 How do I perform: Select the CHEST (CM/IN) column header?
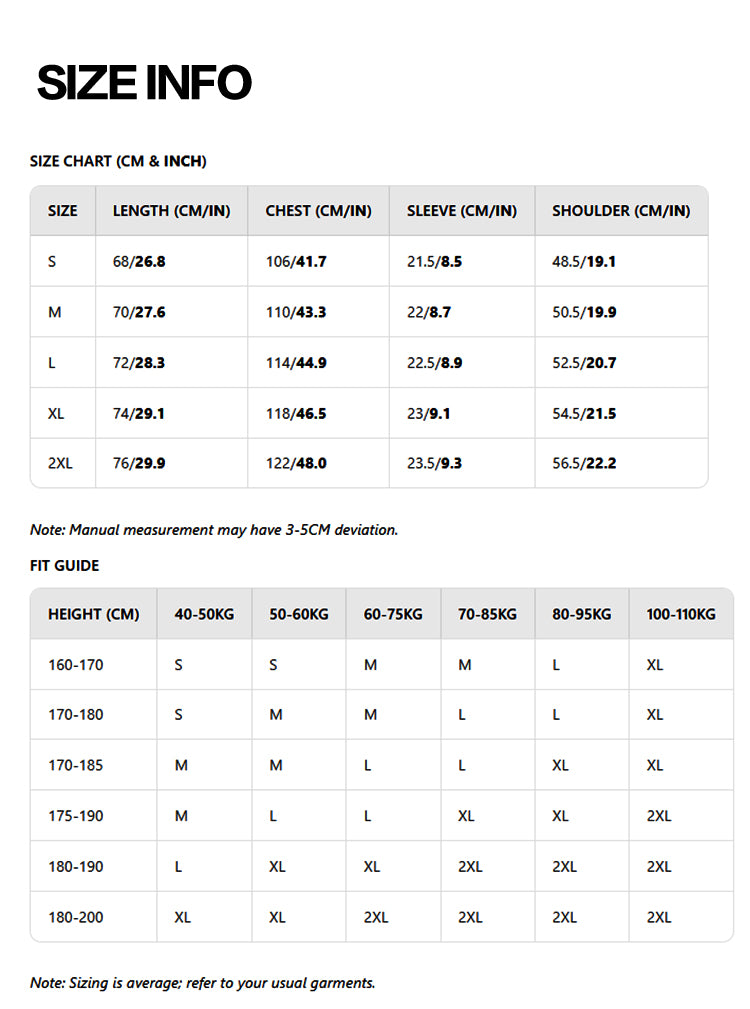318,211
